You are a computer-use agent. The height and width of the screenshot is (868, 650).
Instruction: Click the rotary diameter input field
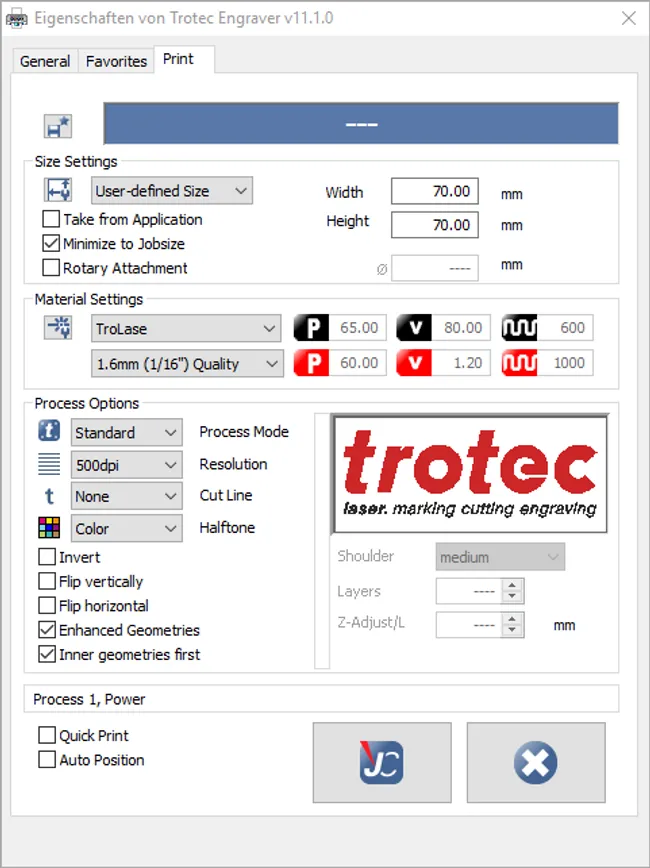click(435, 268)
